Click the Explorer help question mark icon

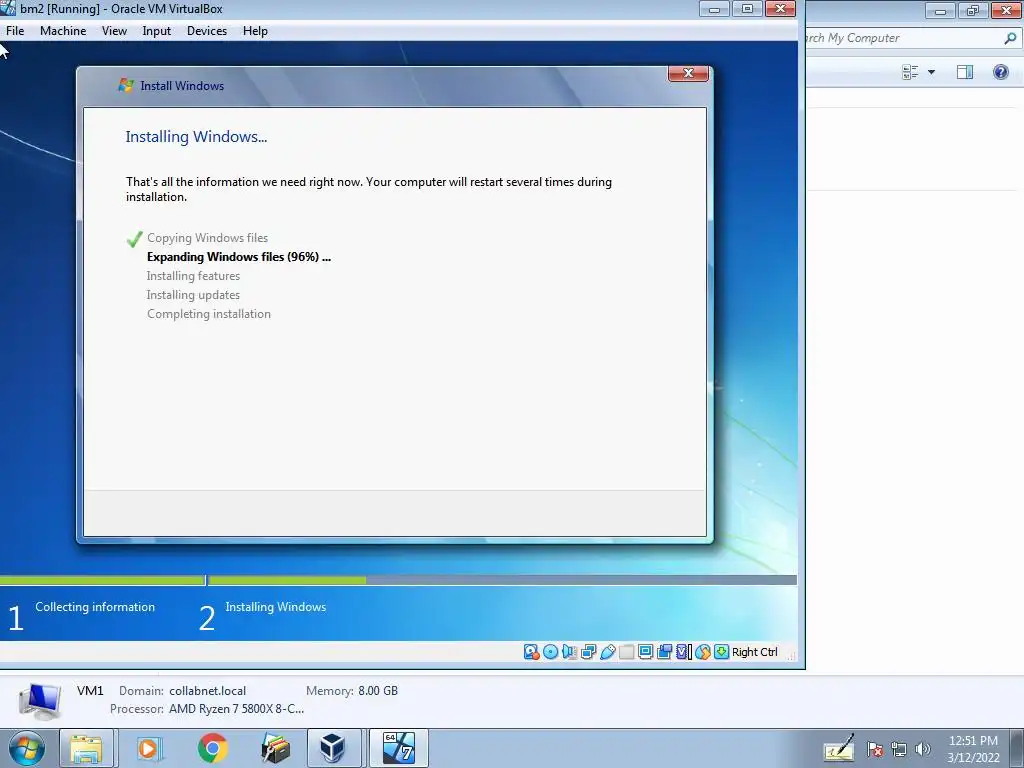(1000, 72)
